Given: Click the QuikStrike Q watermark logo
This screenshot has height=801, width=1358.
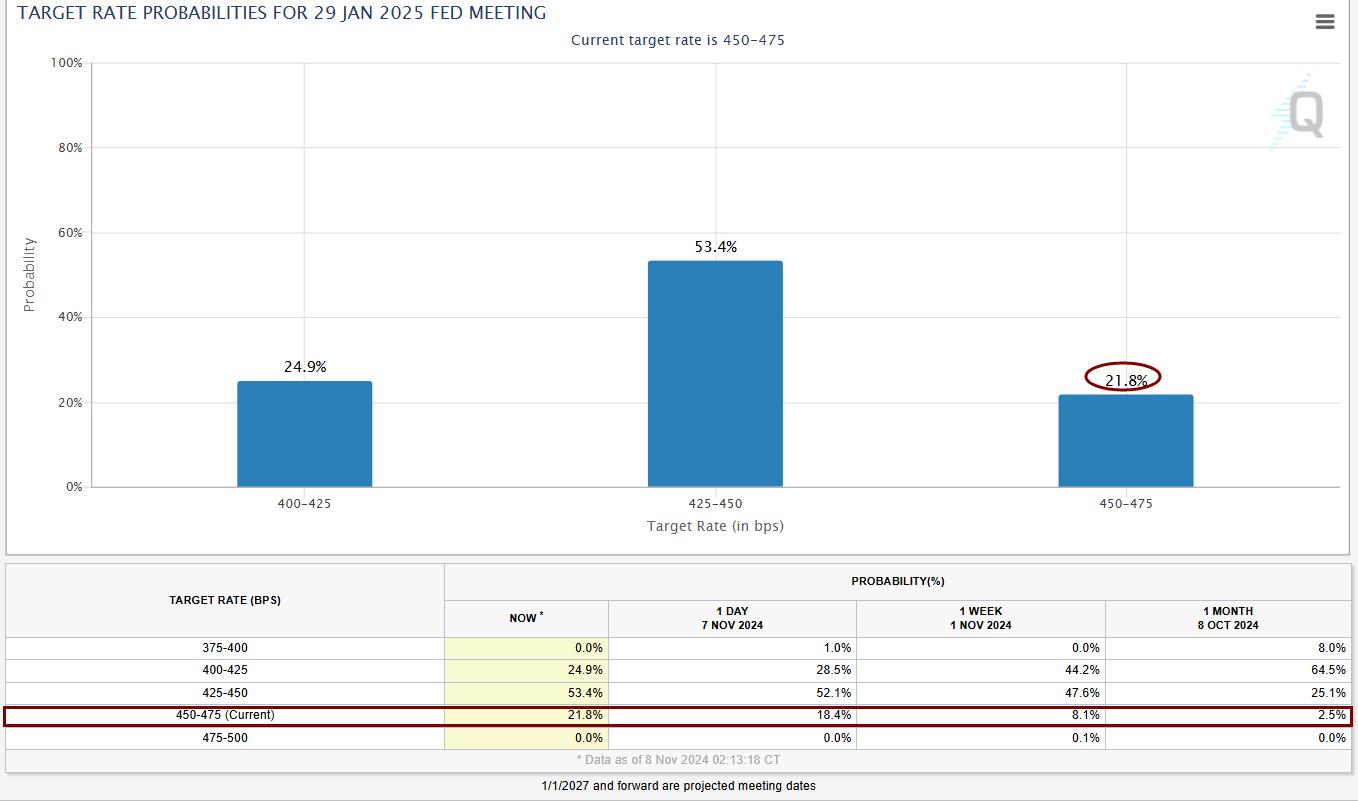Looking at the screenshot, I should coord(1302,113).
